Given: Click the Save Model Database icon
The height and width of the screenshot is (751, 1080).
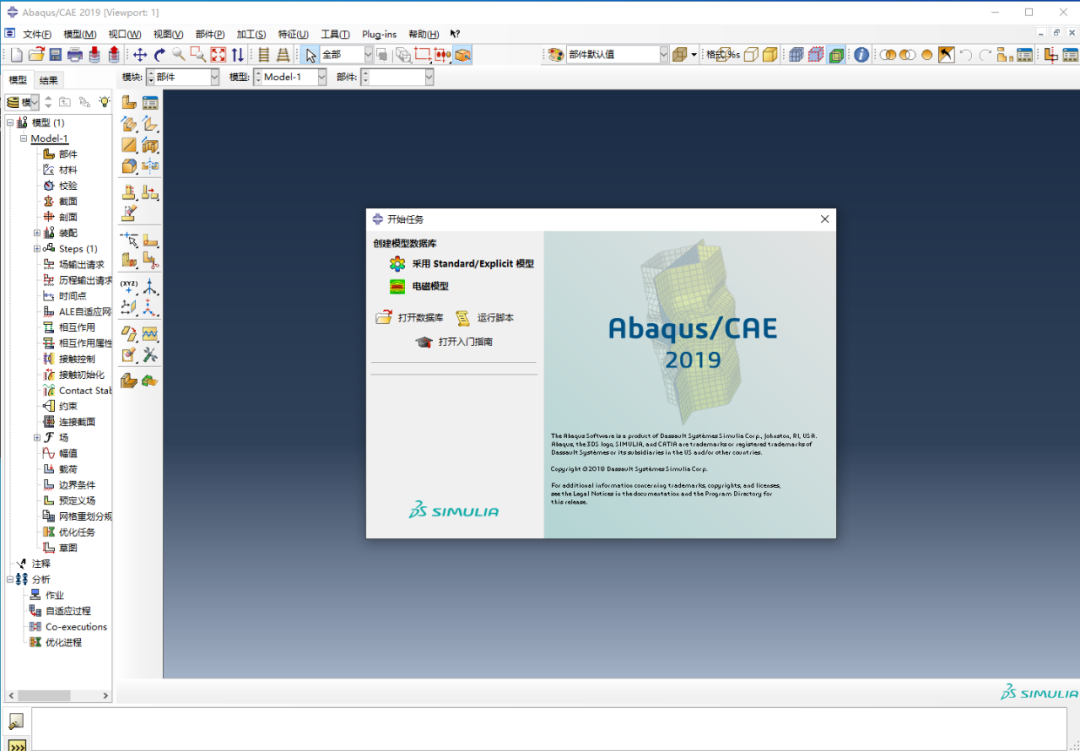Looking at the screenshot, I should click(55, 55).
